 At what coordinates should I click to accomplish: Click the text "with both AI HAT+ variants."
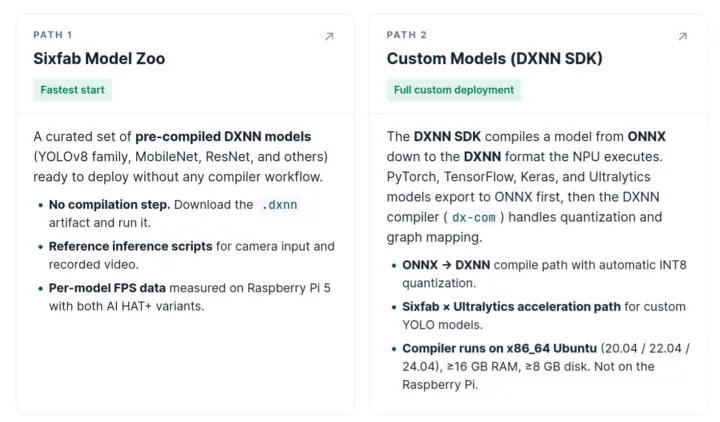coord(126,306)
